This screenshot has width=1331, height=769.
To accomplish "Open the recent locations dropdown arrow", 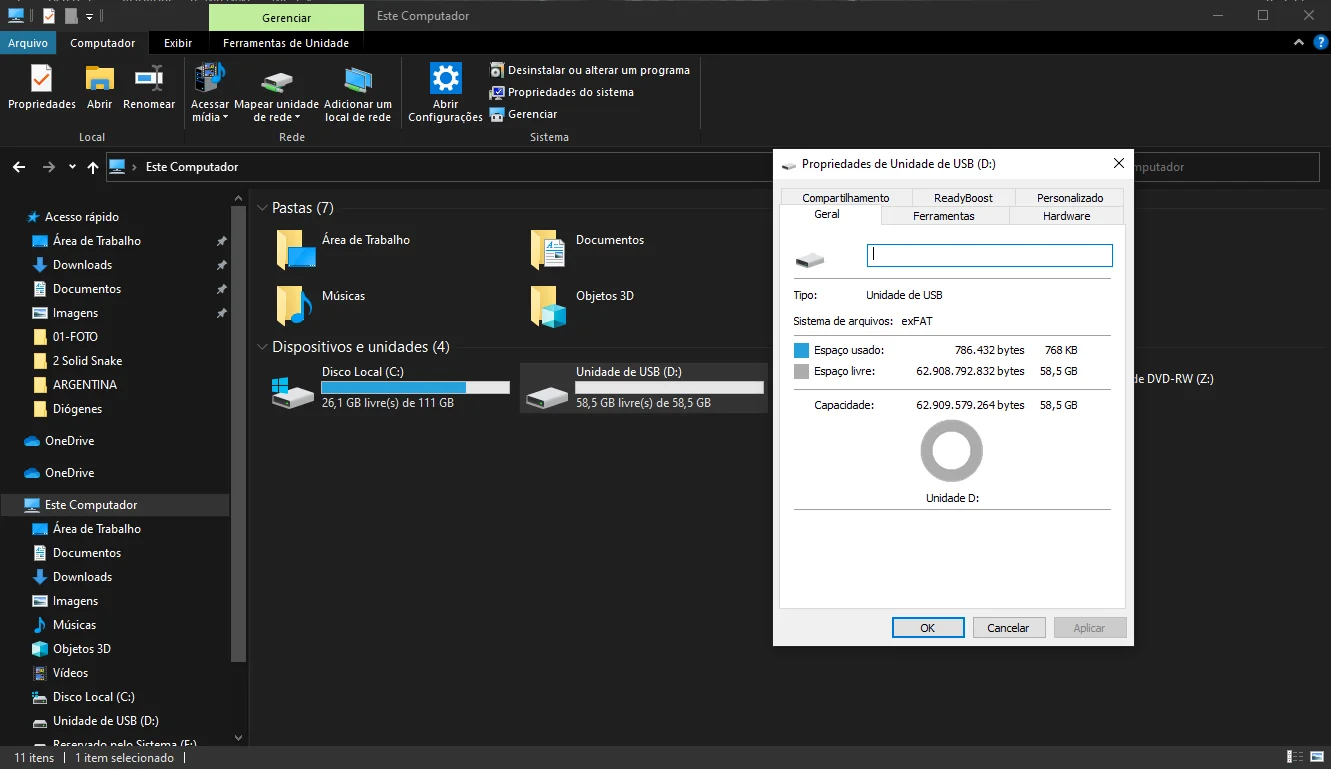I will coord(72,167).
